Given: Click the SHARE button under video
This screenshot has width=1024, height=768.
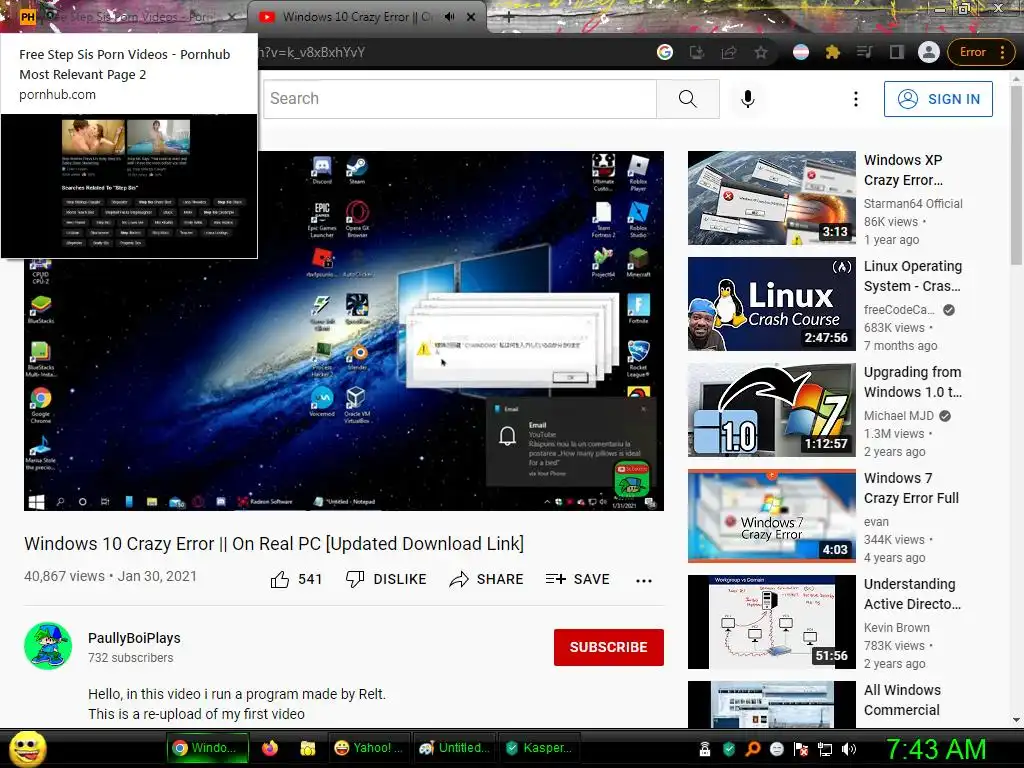Looking at the screenshot, I should pos(487,579).
